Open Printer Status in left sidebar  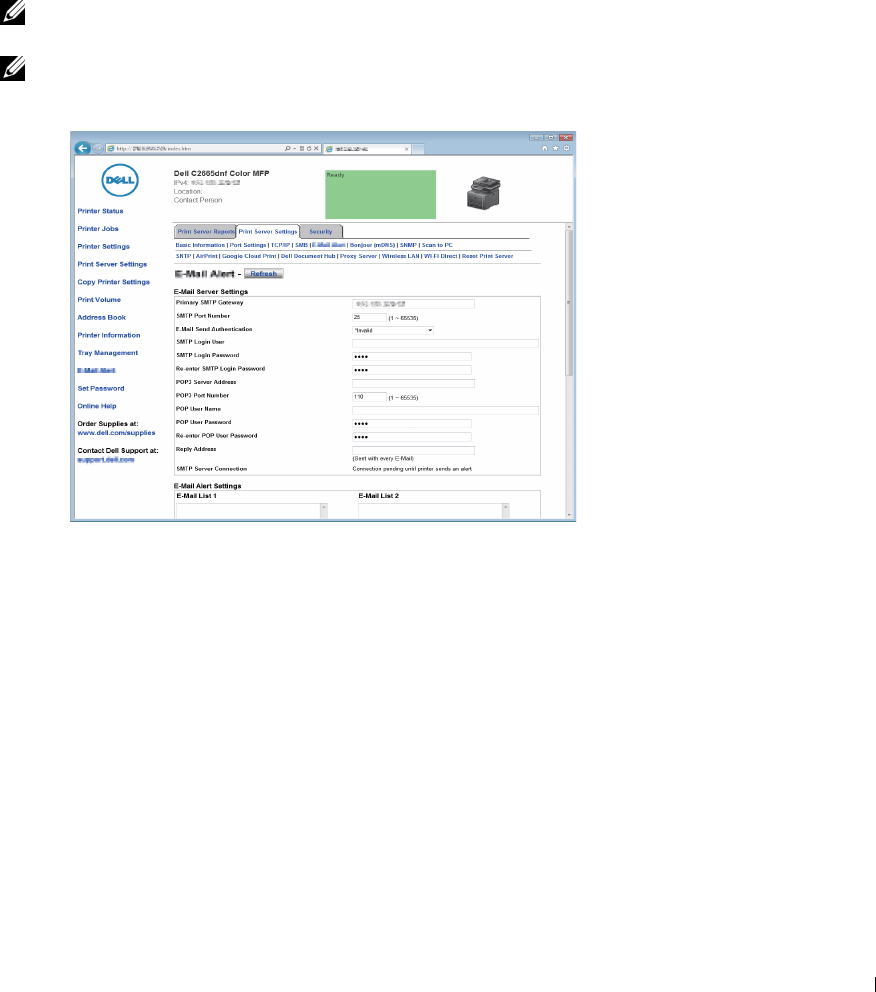[x=101, y=211]
